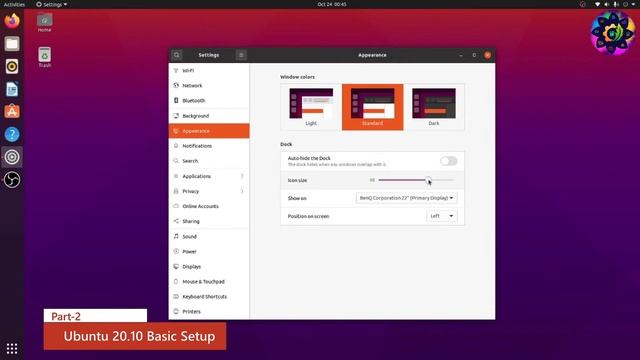Click the Settings search icon
Screen dimensions: 640x360
(x=177, y=55)
